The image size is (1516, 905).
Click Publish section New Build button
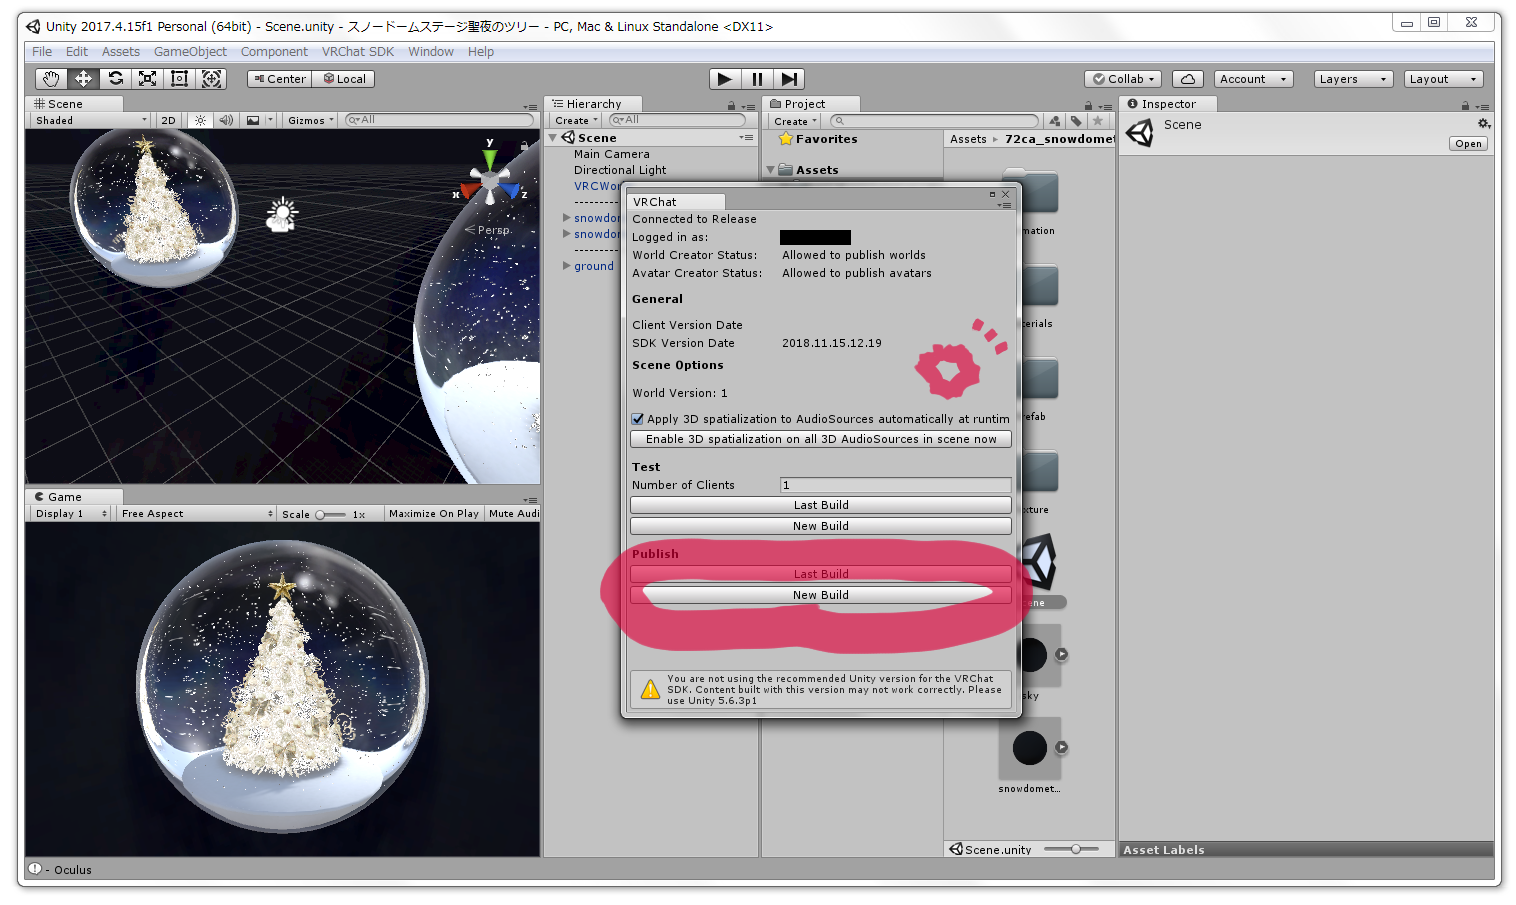pos(821,595)
